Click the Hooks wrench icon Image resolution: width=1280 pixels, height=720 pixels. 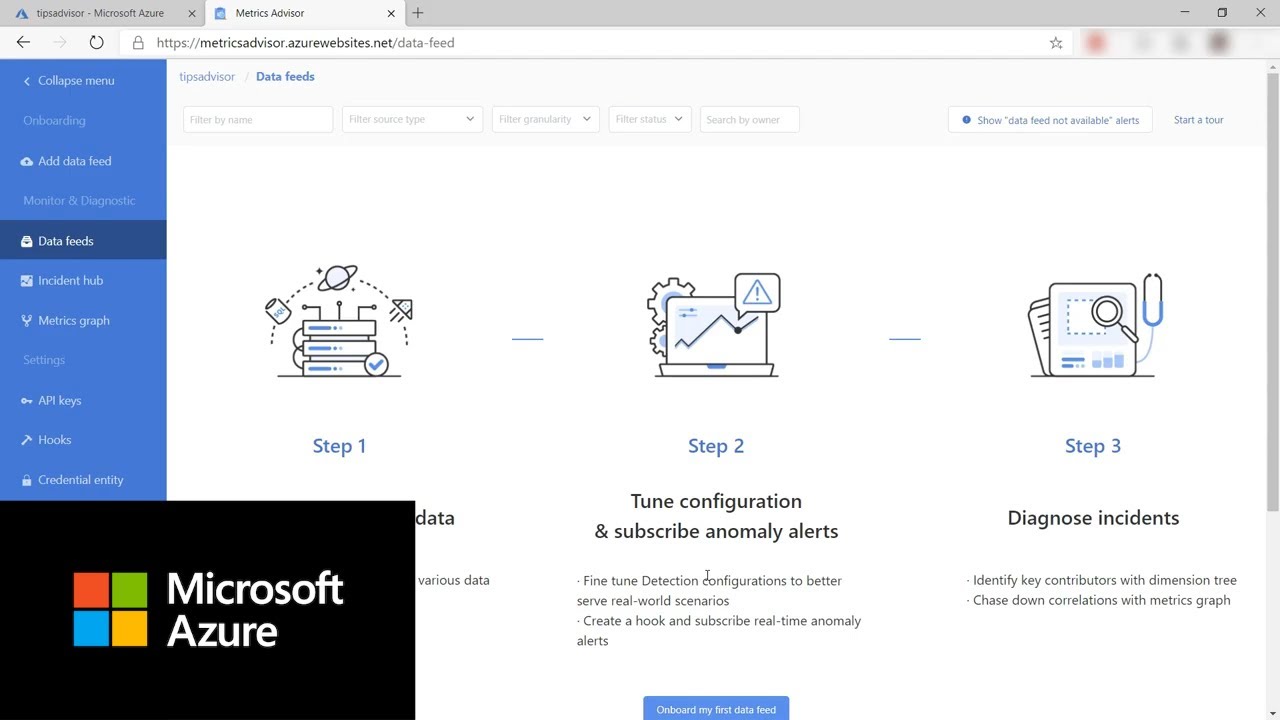point(27,440)
